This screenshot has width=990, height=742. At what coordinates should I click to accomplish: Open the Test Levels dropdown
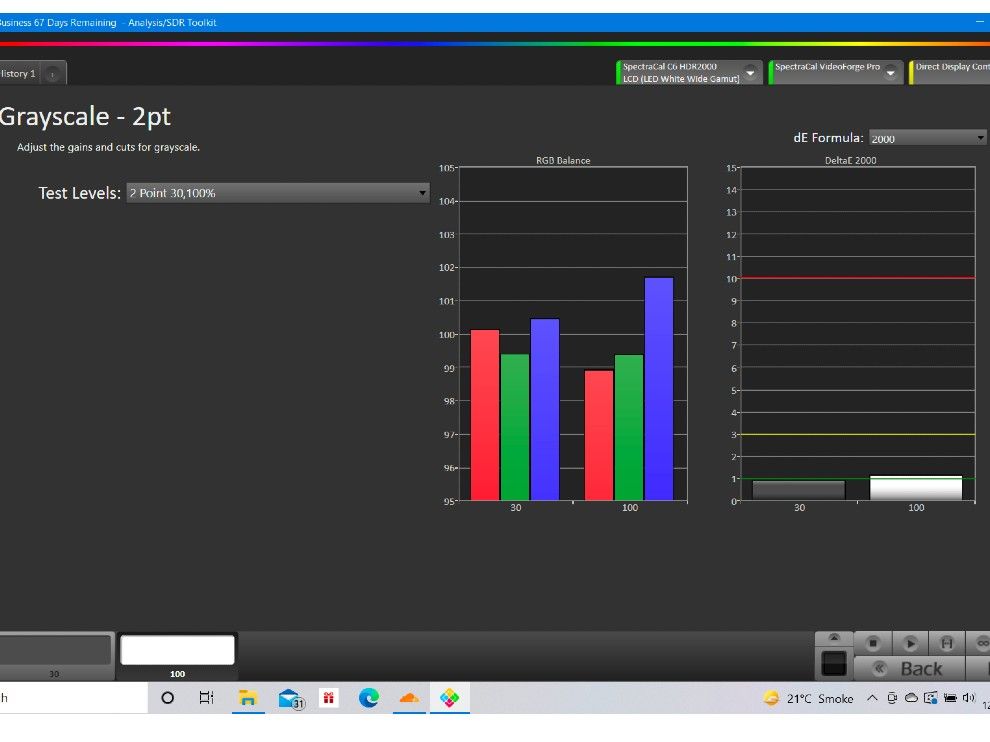click(278, 193)
